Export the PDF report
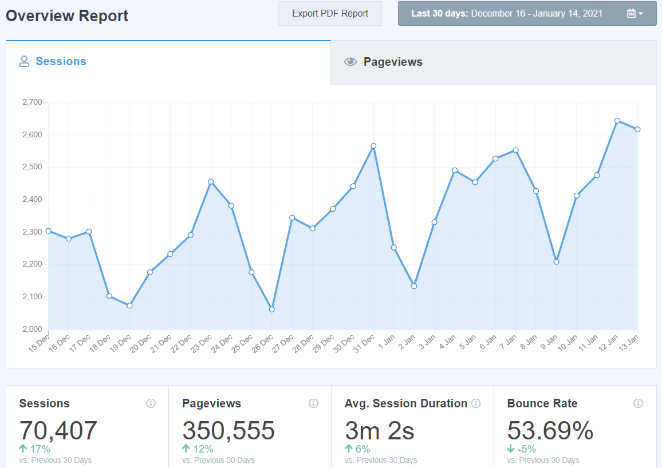Screen dimensions: 662x468 [x=330, y=14]
